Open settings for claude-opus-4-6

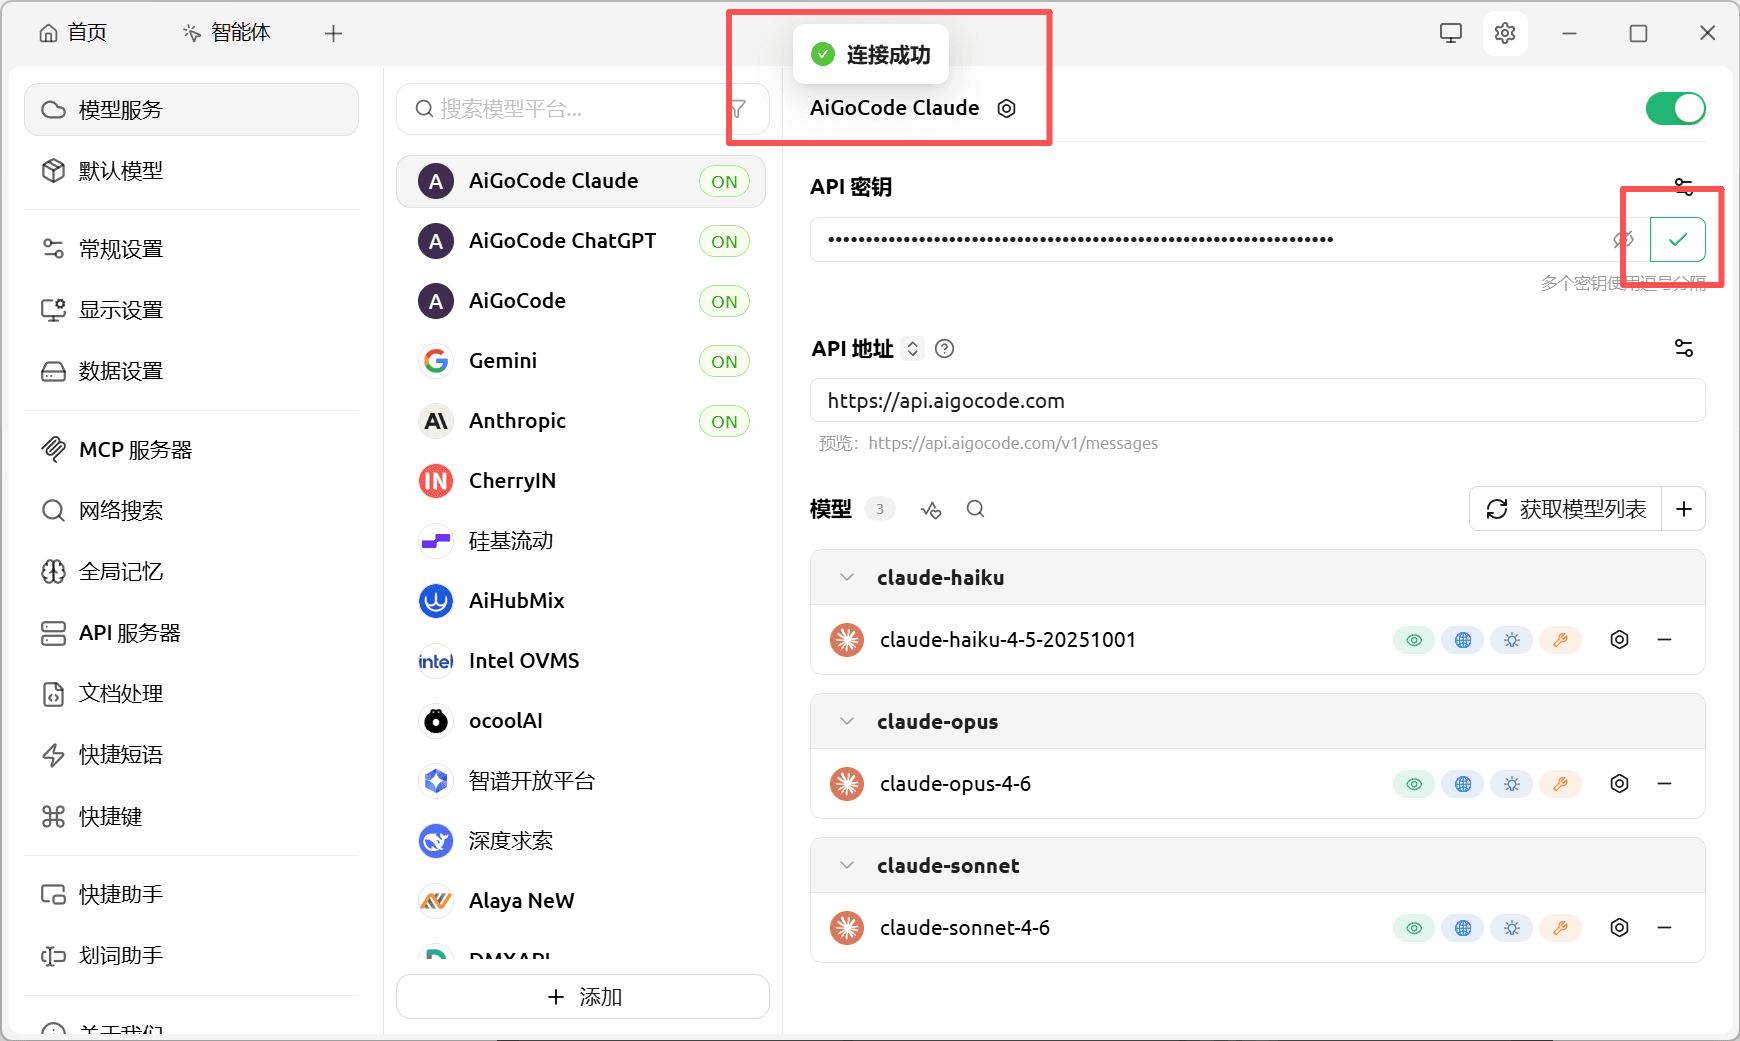1620,784
